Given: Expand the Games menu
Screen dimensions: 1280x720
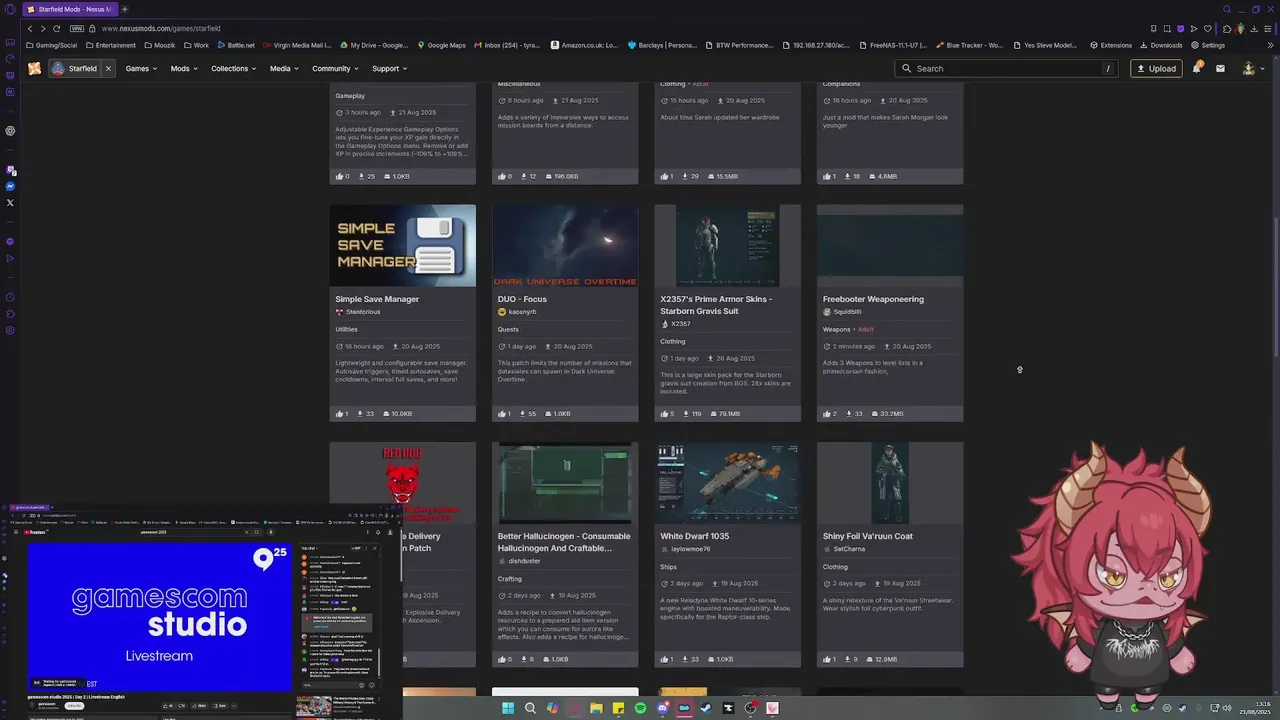Looking at the screenshot, I should (141, 68).
